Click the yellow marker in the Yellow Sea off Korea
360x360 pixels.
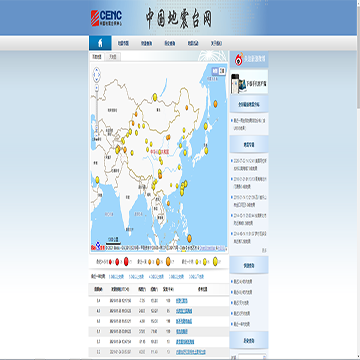185,153
